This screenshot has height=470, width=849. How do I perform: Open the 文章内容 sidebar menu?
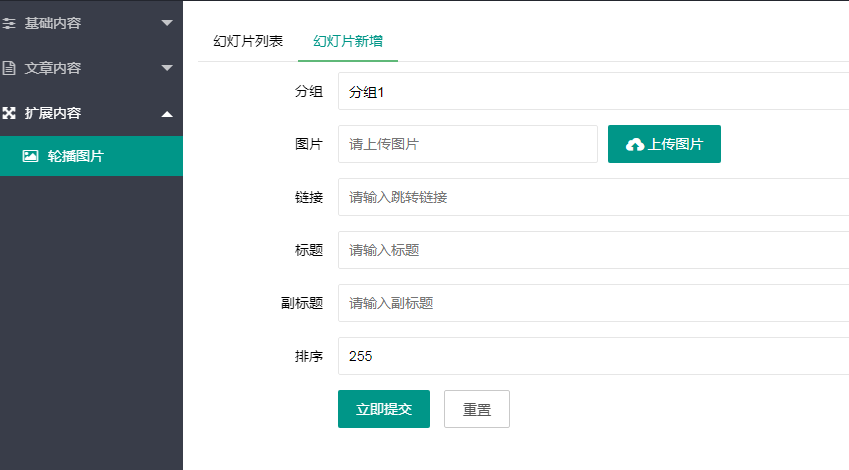(x=92, y=68)
